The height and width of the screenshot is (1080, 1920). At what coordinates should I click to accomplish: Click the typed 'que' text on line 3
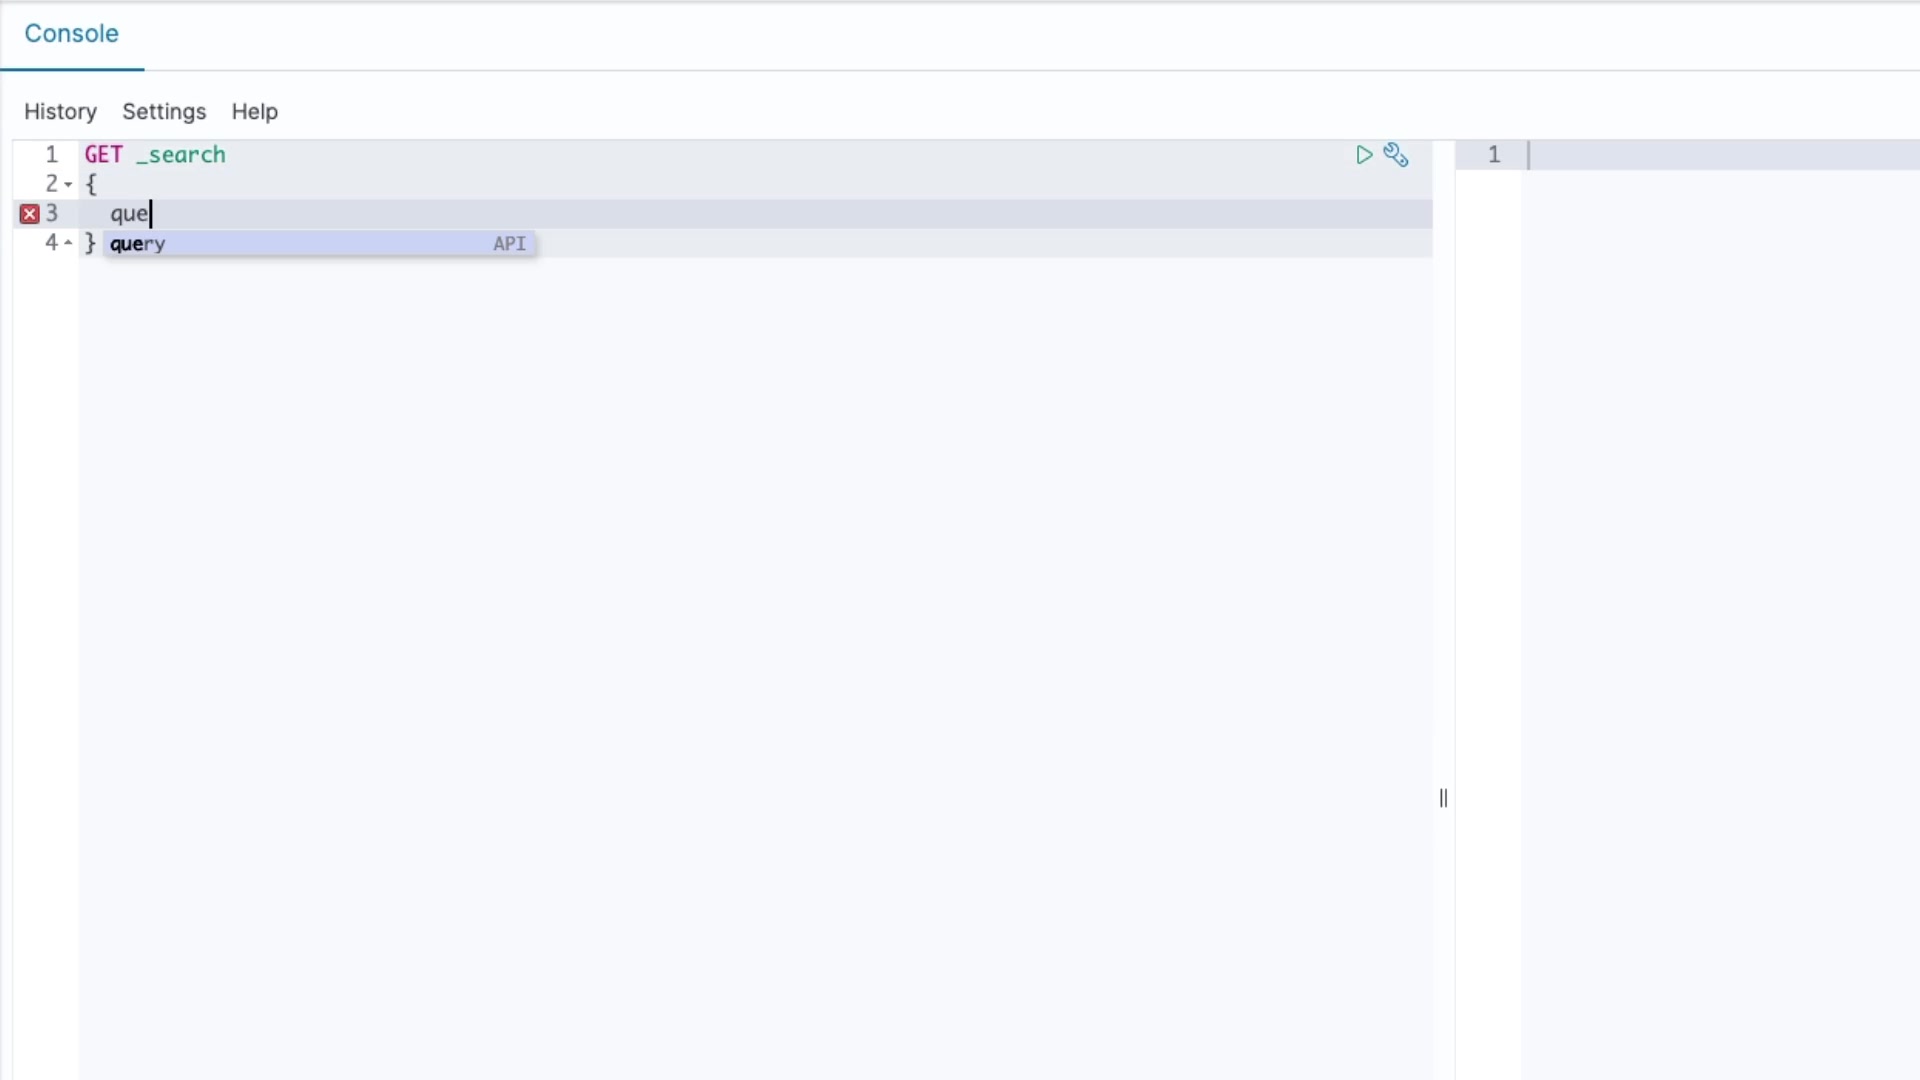pyautogui.click(x=129, y=214)
